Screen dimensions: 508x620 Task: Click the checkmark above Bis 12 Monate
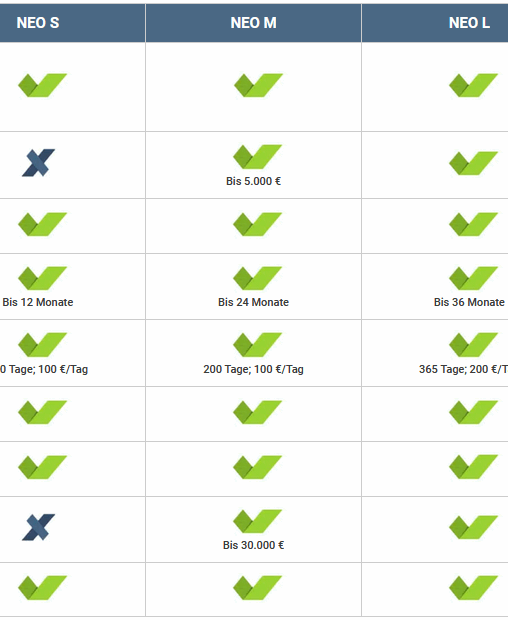[x=42, y=278]
